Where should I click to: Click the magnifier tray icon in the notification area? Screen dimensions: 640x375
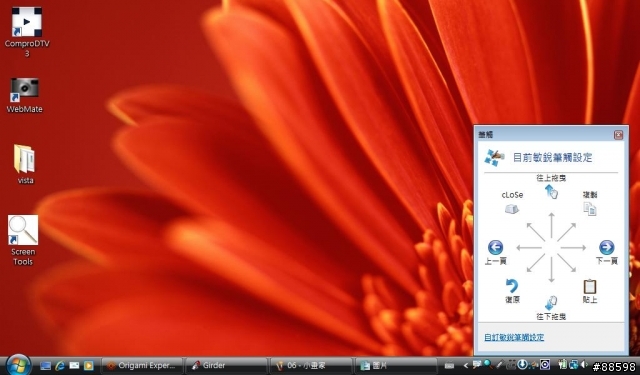tap(488, 364)
